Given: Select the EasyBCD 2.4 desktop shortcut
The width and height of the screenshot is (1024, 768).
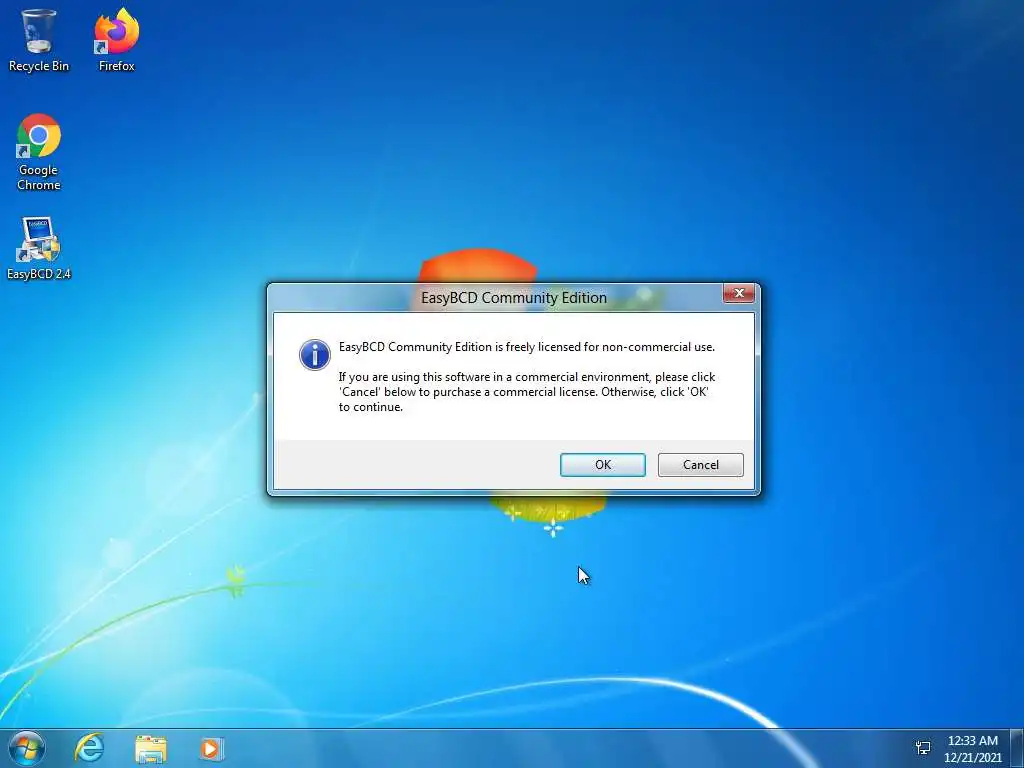Looking at the screenshot, I should click(x=39, y=248).
